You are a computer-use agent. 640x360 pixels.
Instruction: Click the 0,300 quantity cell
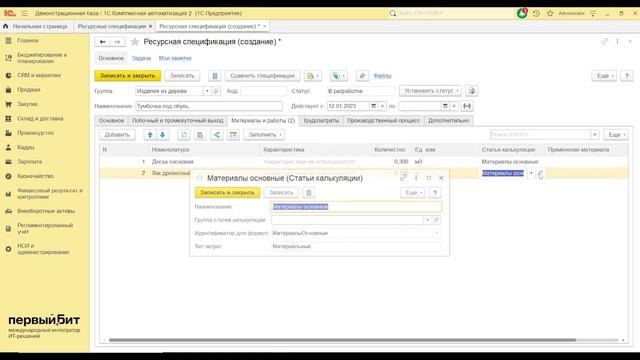click(x=391, y=162)
